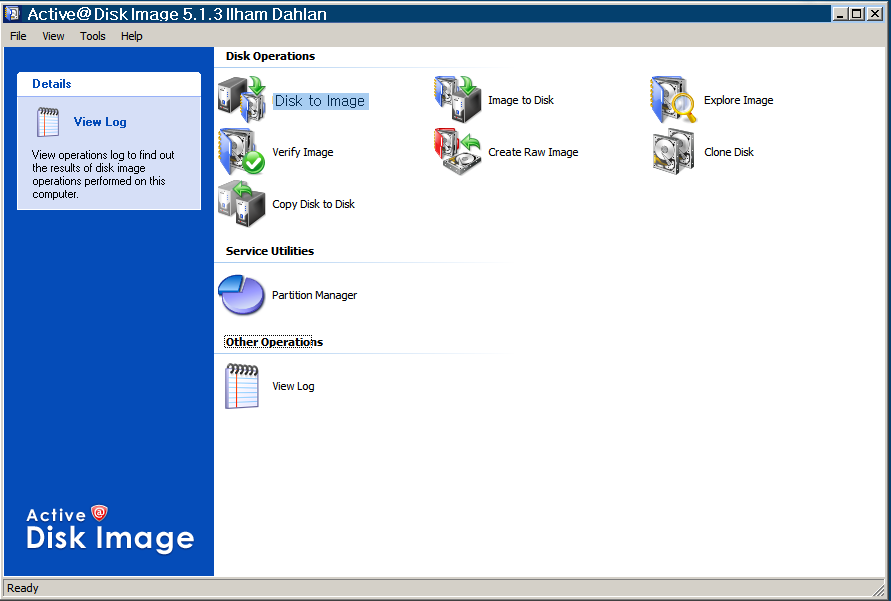
Task: Open the Help menu
Action: click(x=131, y=36)
